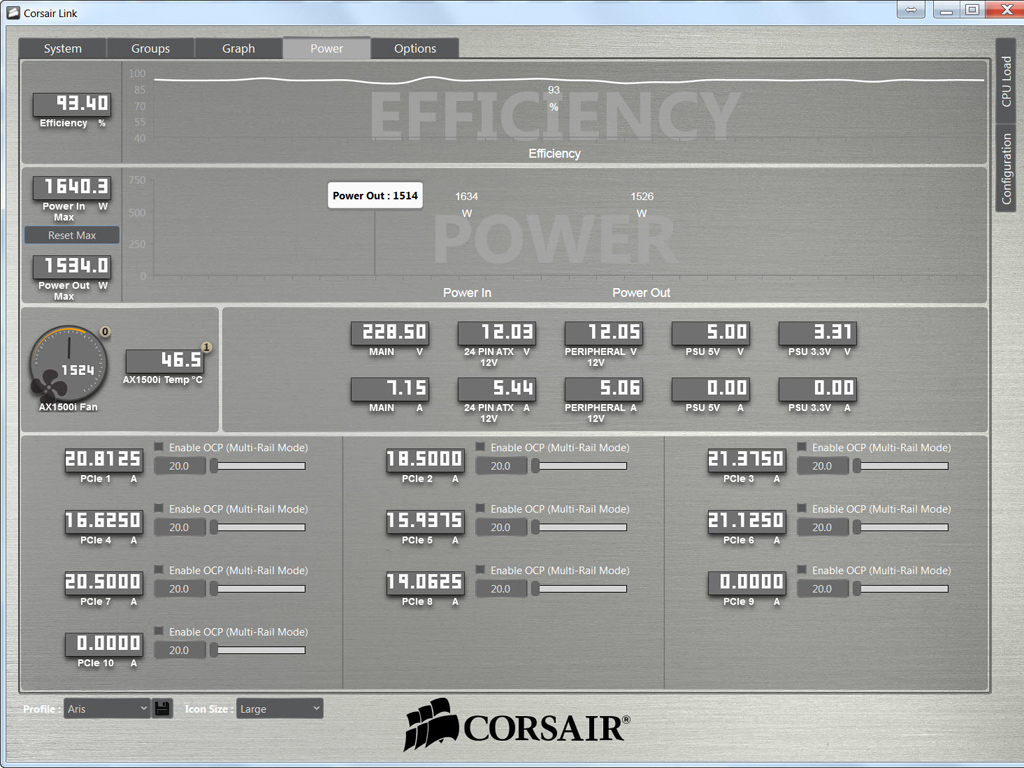Toggle OCP checkbox for PCIe 5

(480, 508)
